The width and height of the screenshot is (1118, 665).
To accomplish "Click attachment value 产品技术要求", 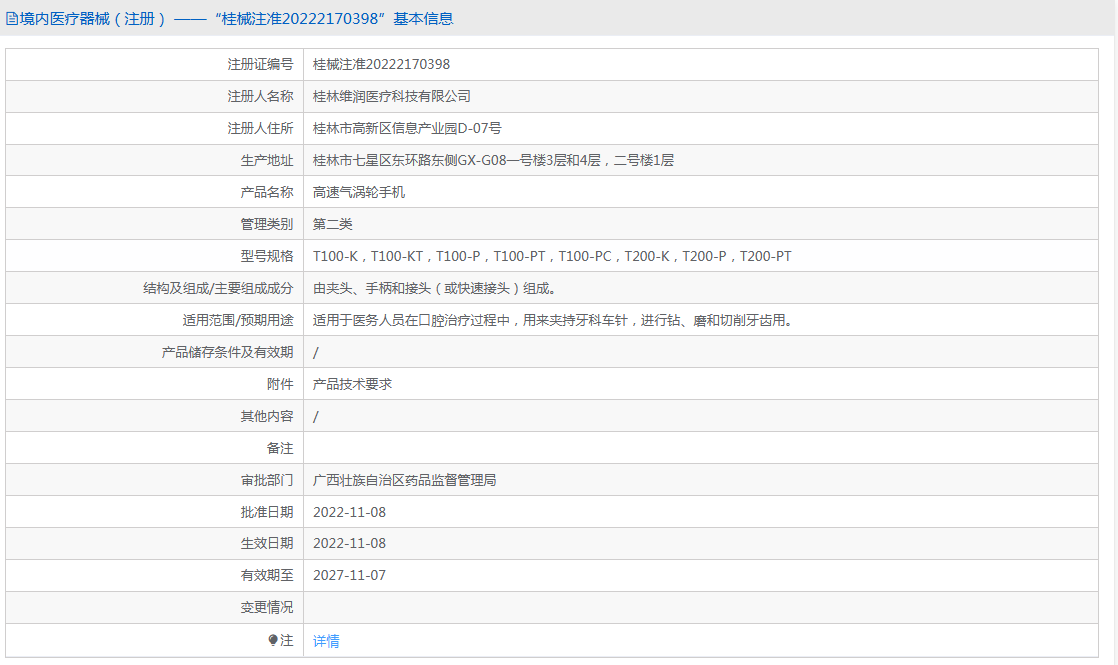I will pyautogui.click(x=352, y=384).
